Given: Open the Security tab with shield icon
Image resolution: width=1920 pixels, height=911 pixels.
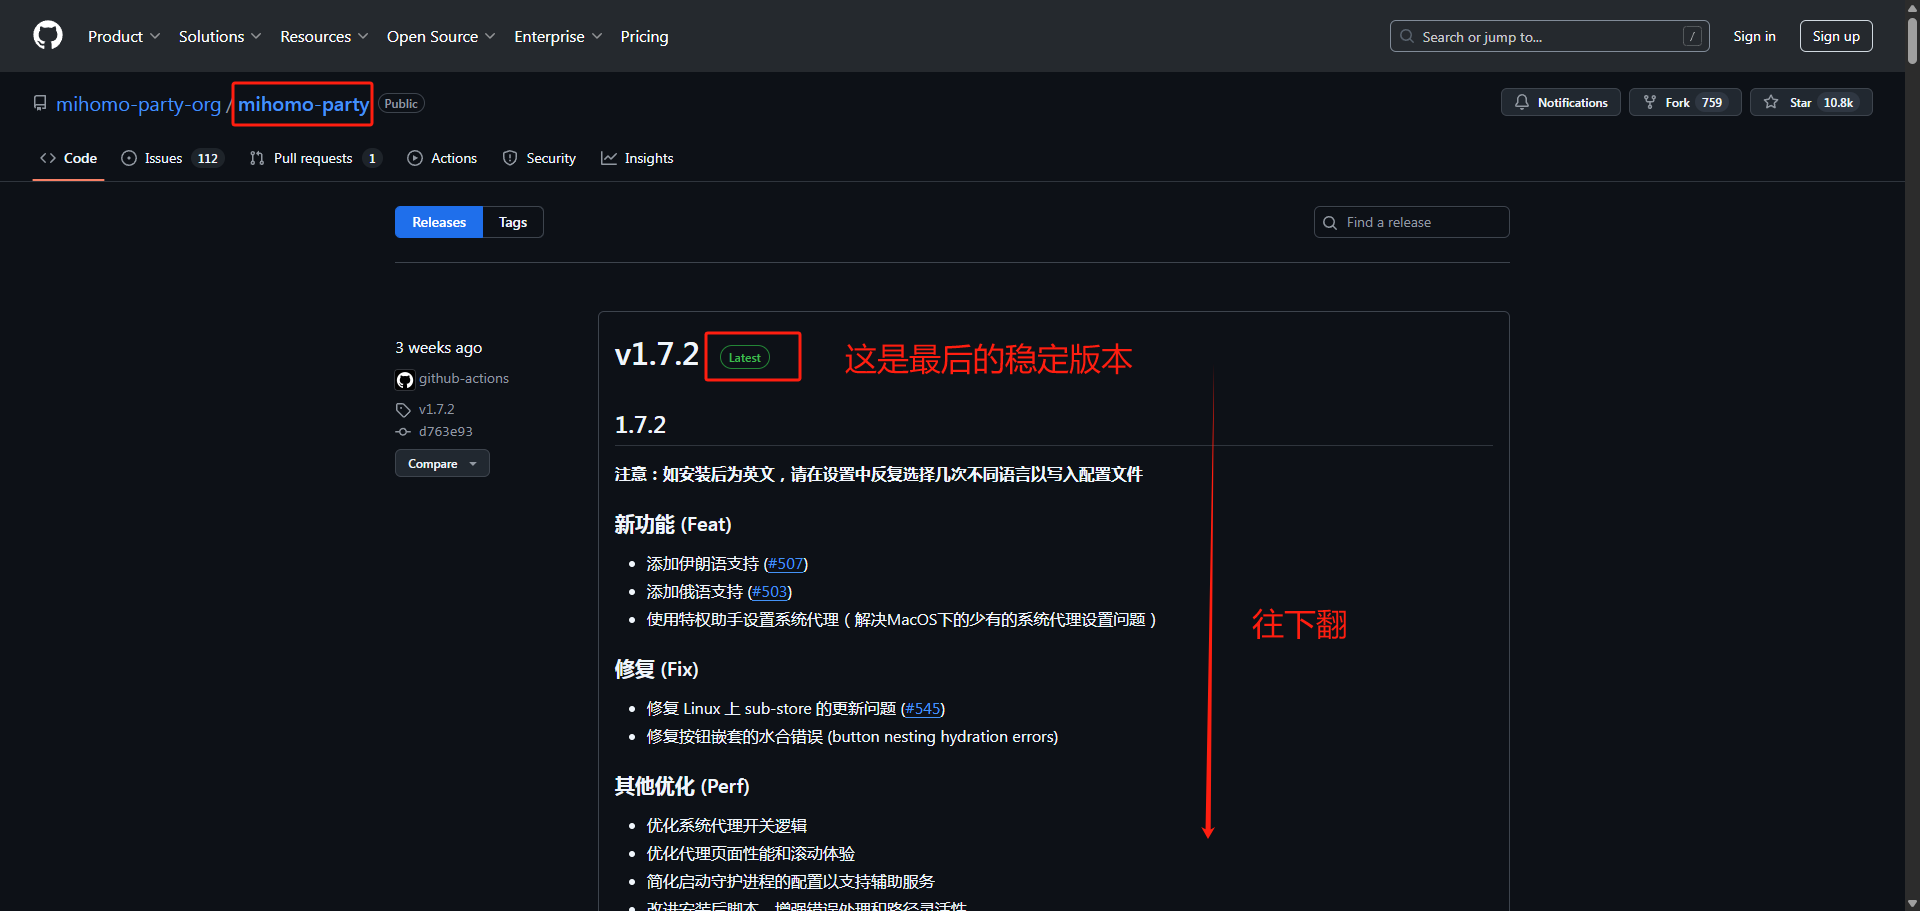Looking at the screenshot, I should click(x=539, y=159).
